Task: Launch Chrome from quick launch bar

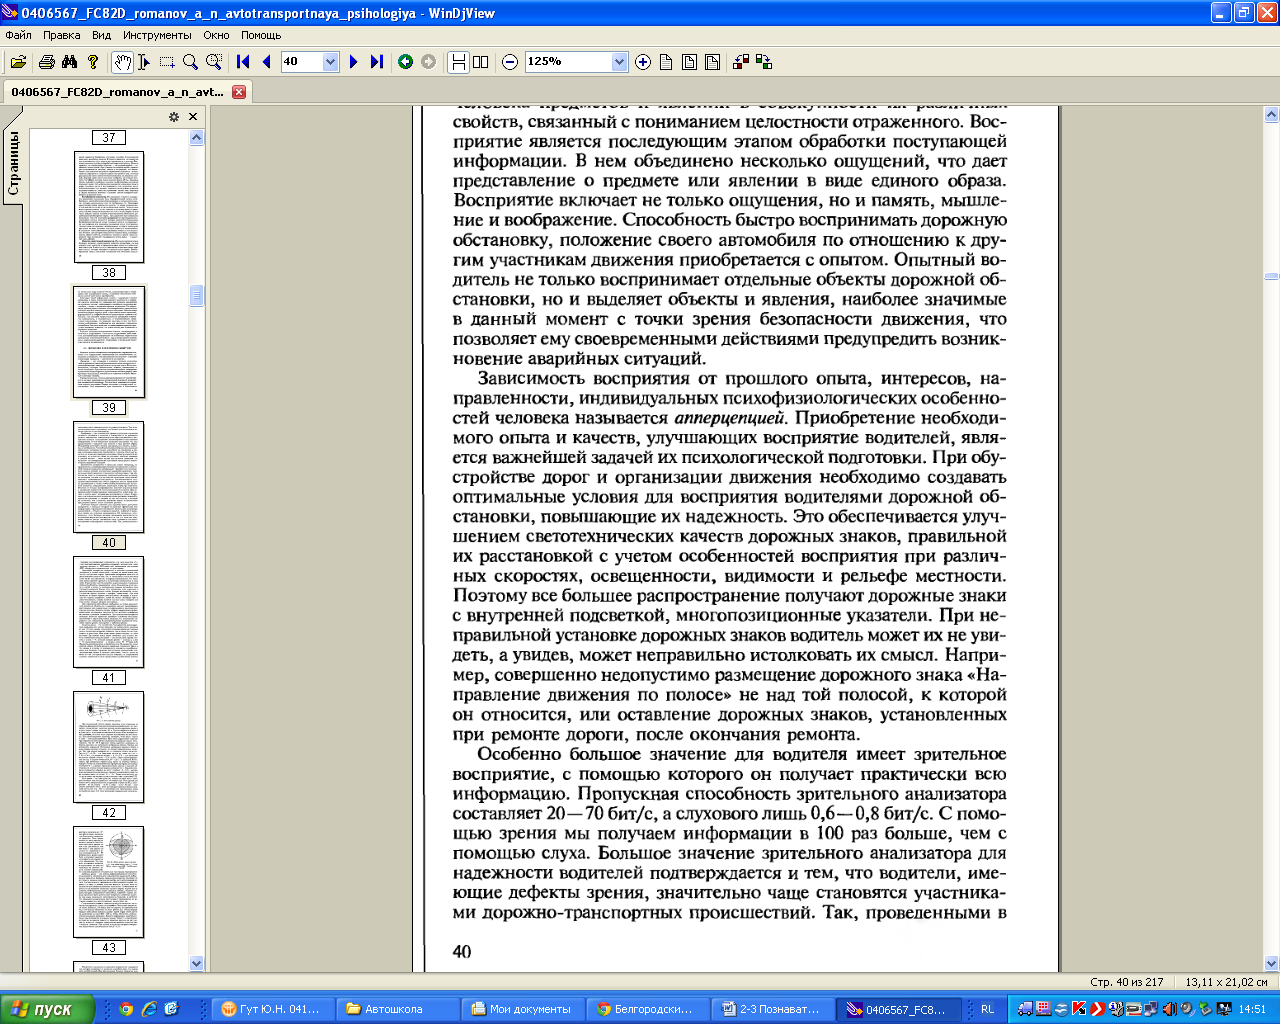Action: tap(126, 1009)
